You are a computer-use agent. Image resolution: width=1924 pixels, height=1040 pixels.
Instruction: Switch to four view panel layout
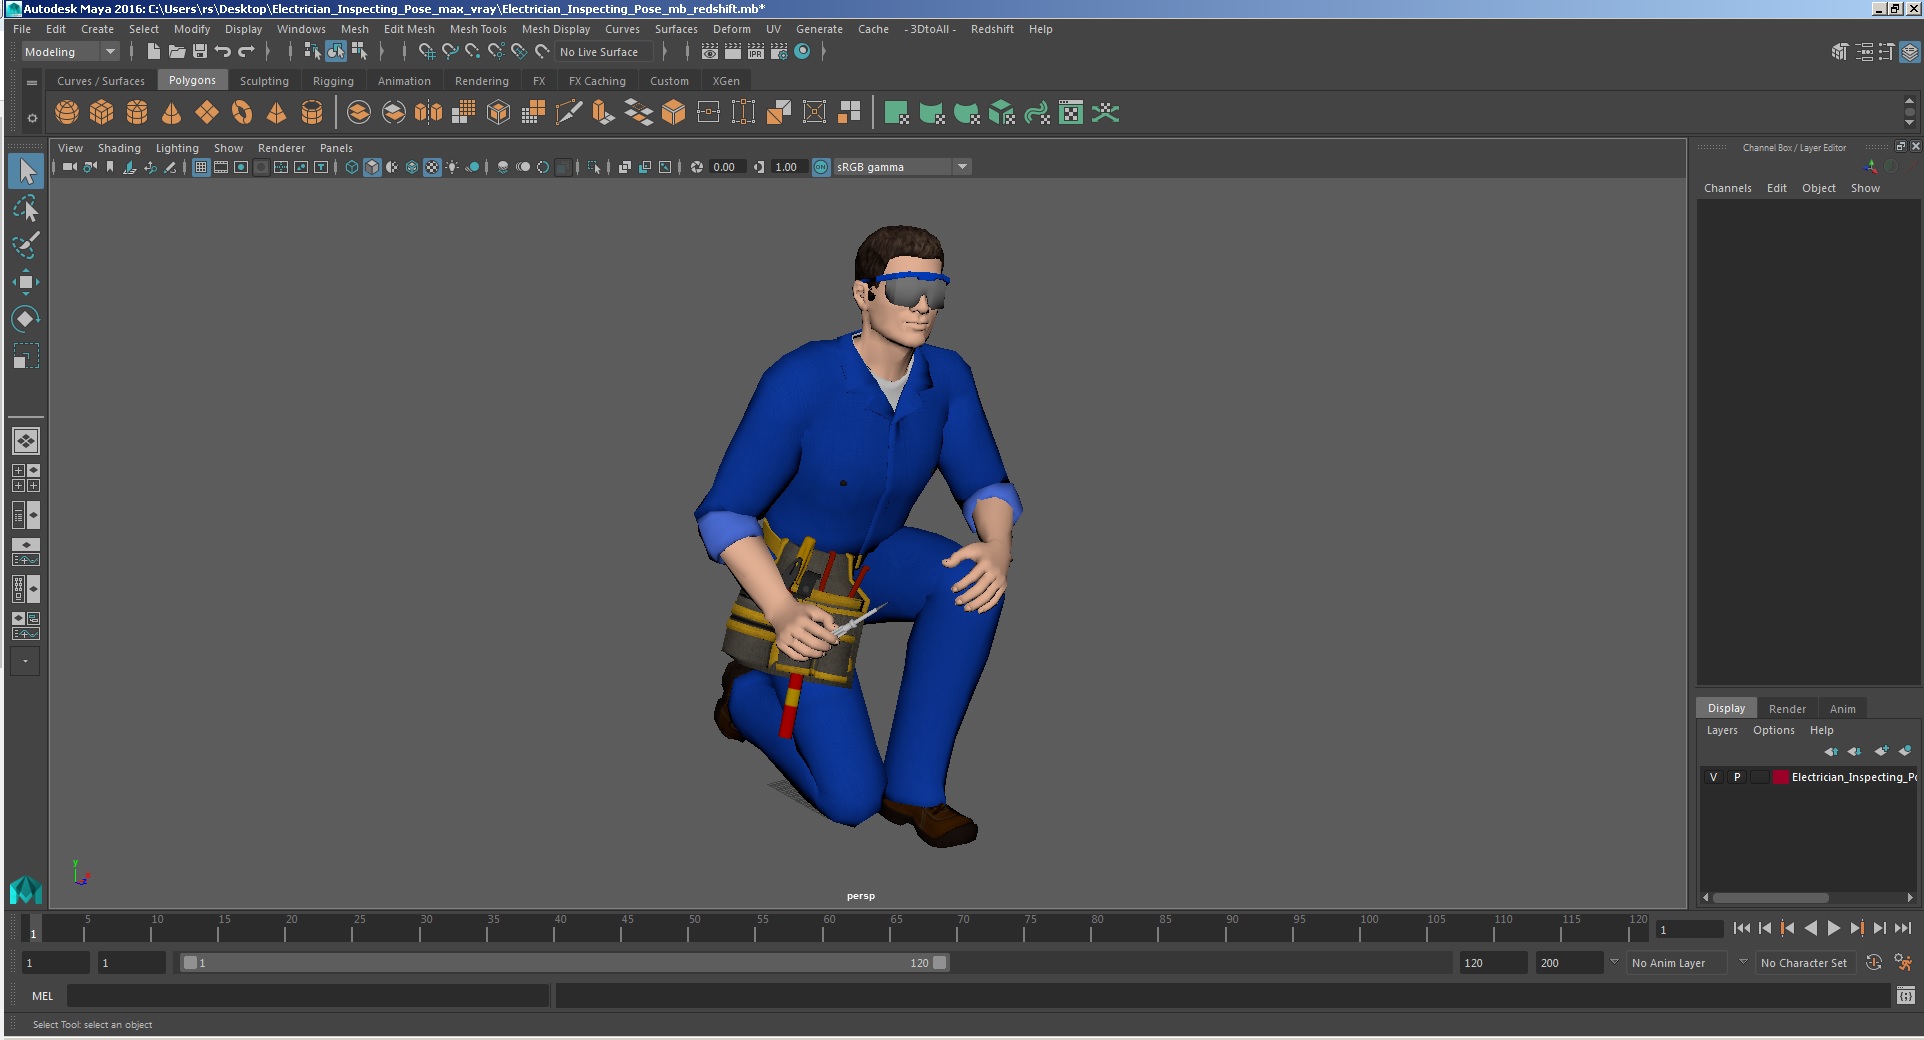(26, 478)
